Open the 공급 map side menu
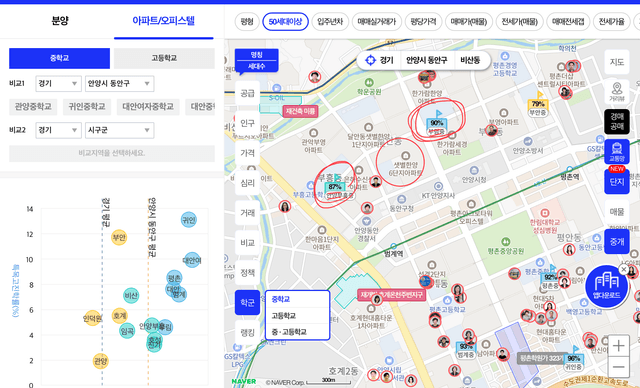Screen dimensions: 640x388 [x=247, y=93]
